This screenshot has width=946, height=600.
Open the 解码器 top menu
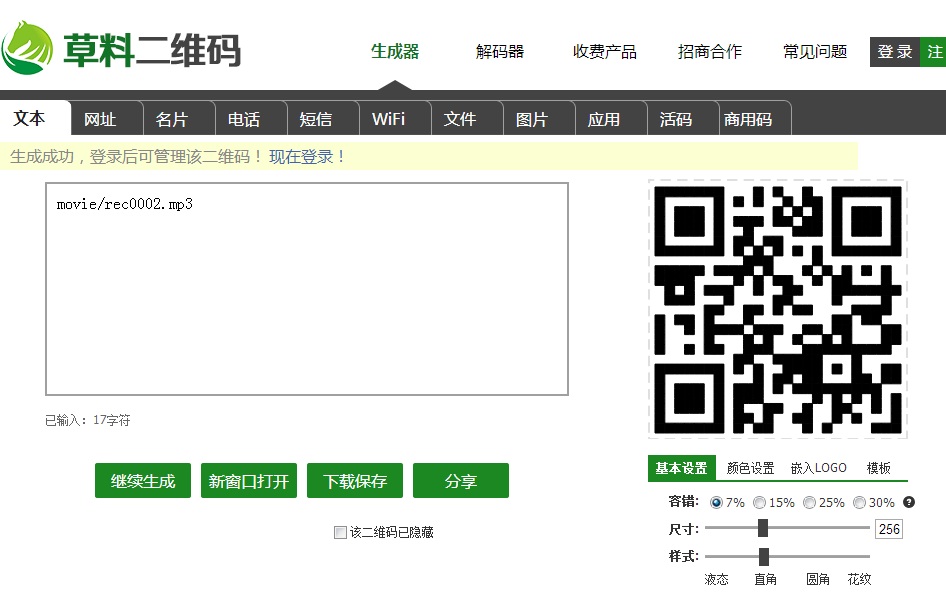tap(500, 52)
